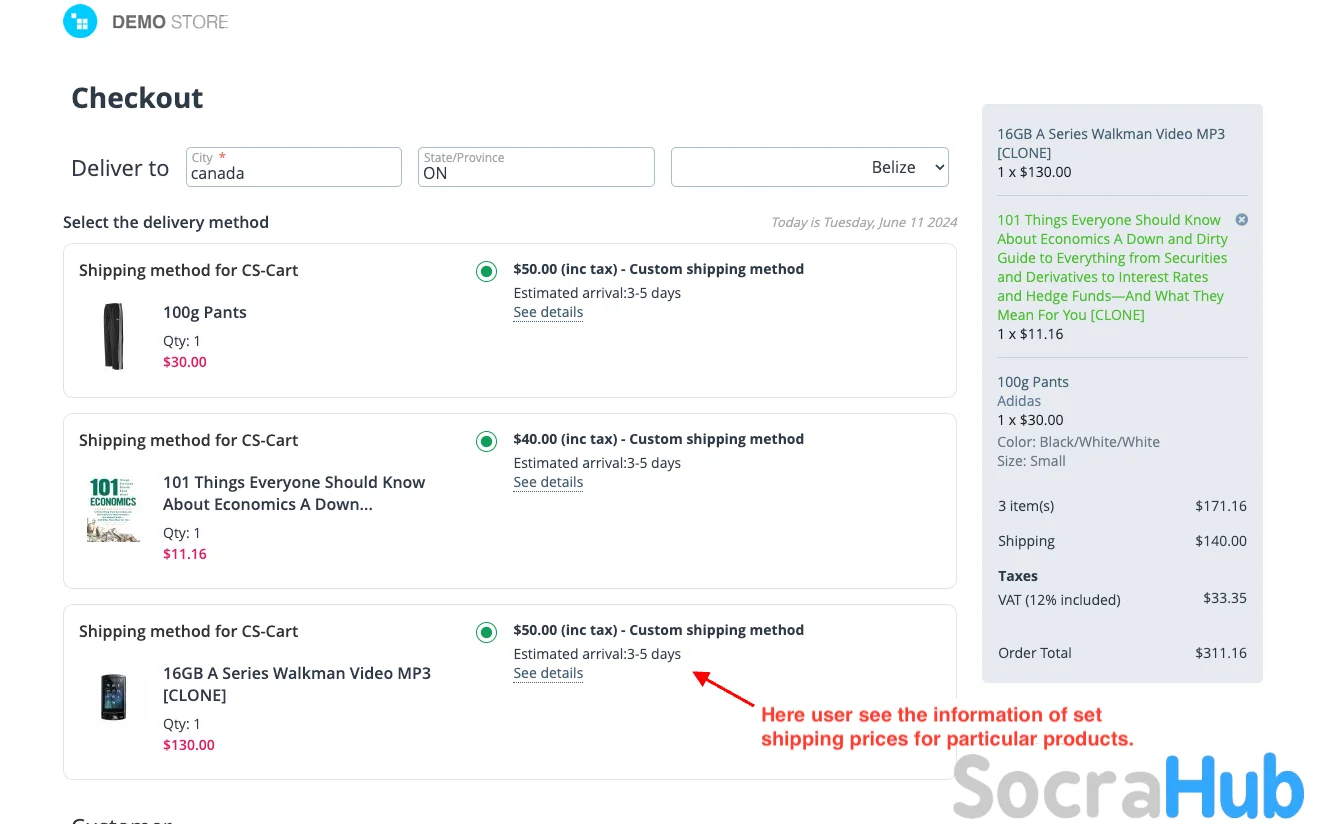Select $40.00 shipping radio for economics book
1329x824 pixels.
[x=486, y=441]
